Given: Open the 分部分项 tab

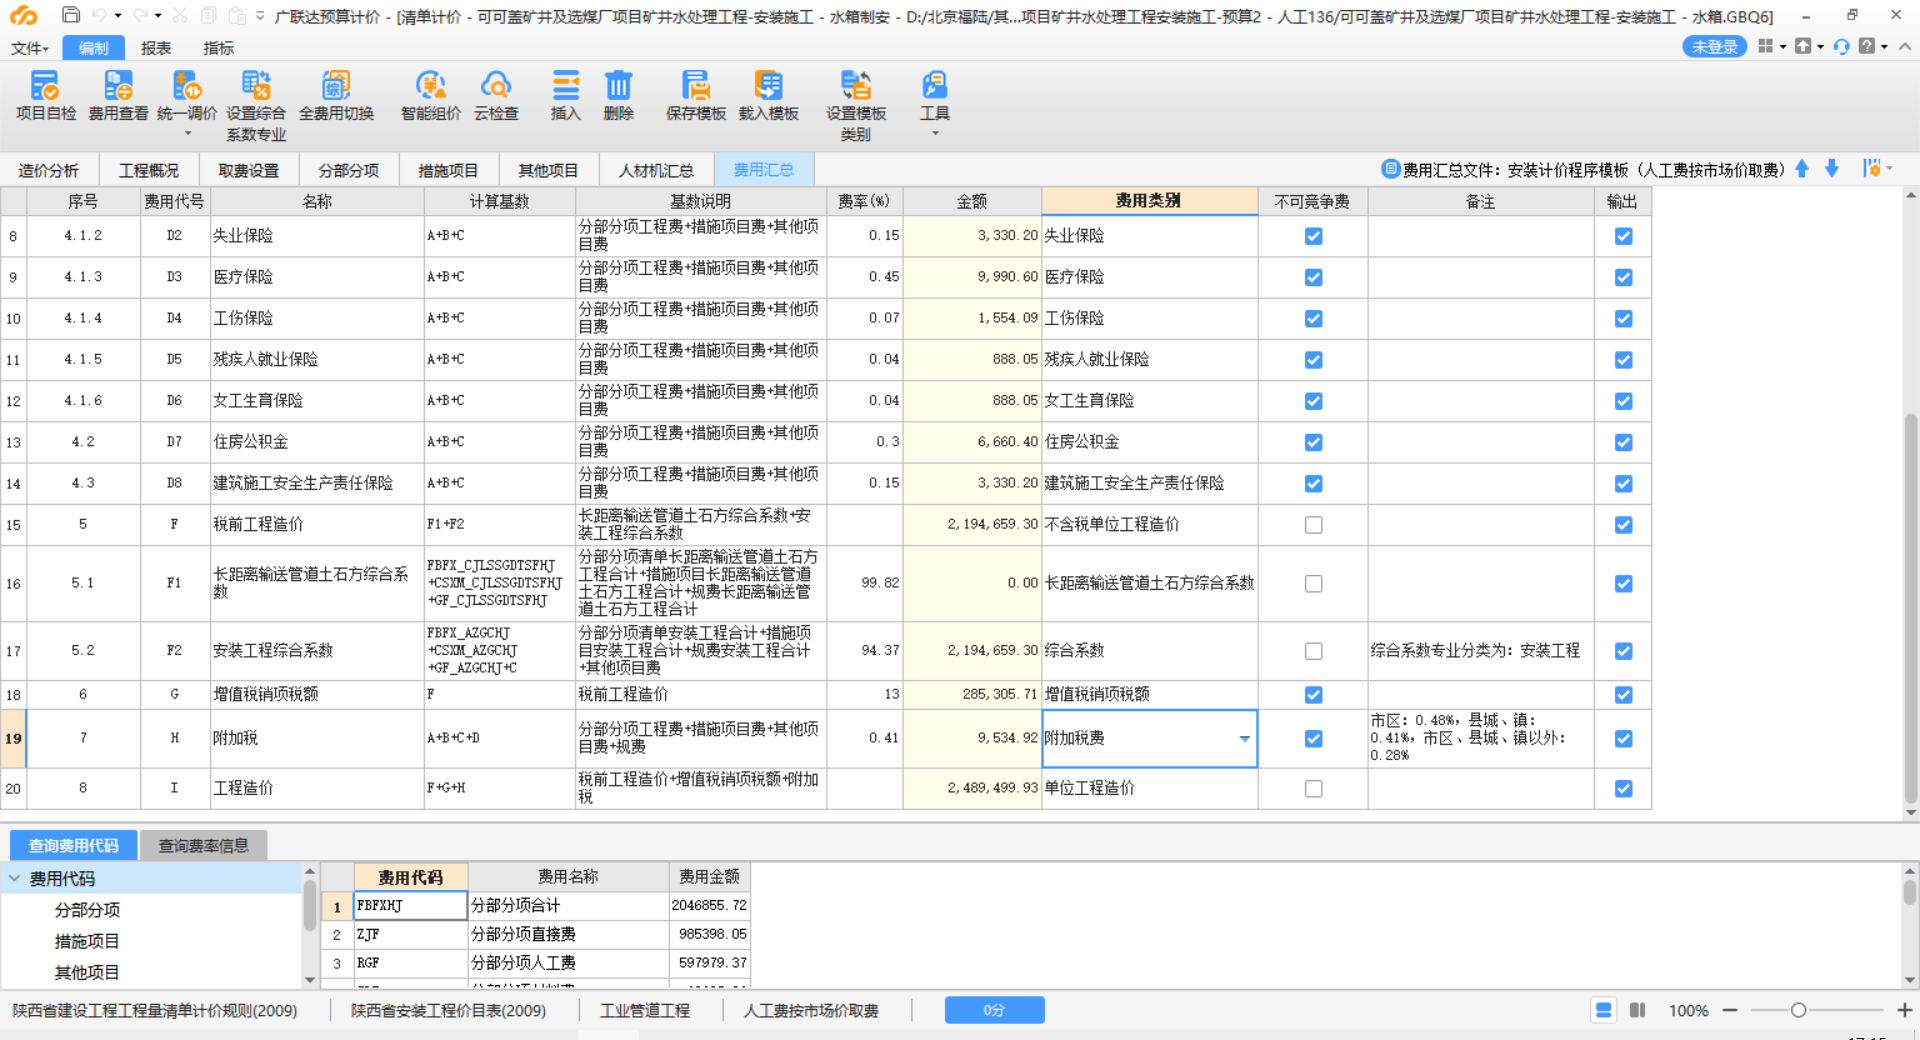Looking at the screenshot, I should [x=348, y=170].
